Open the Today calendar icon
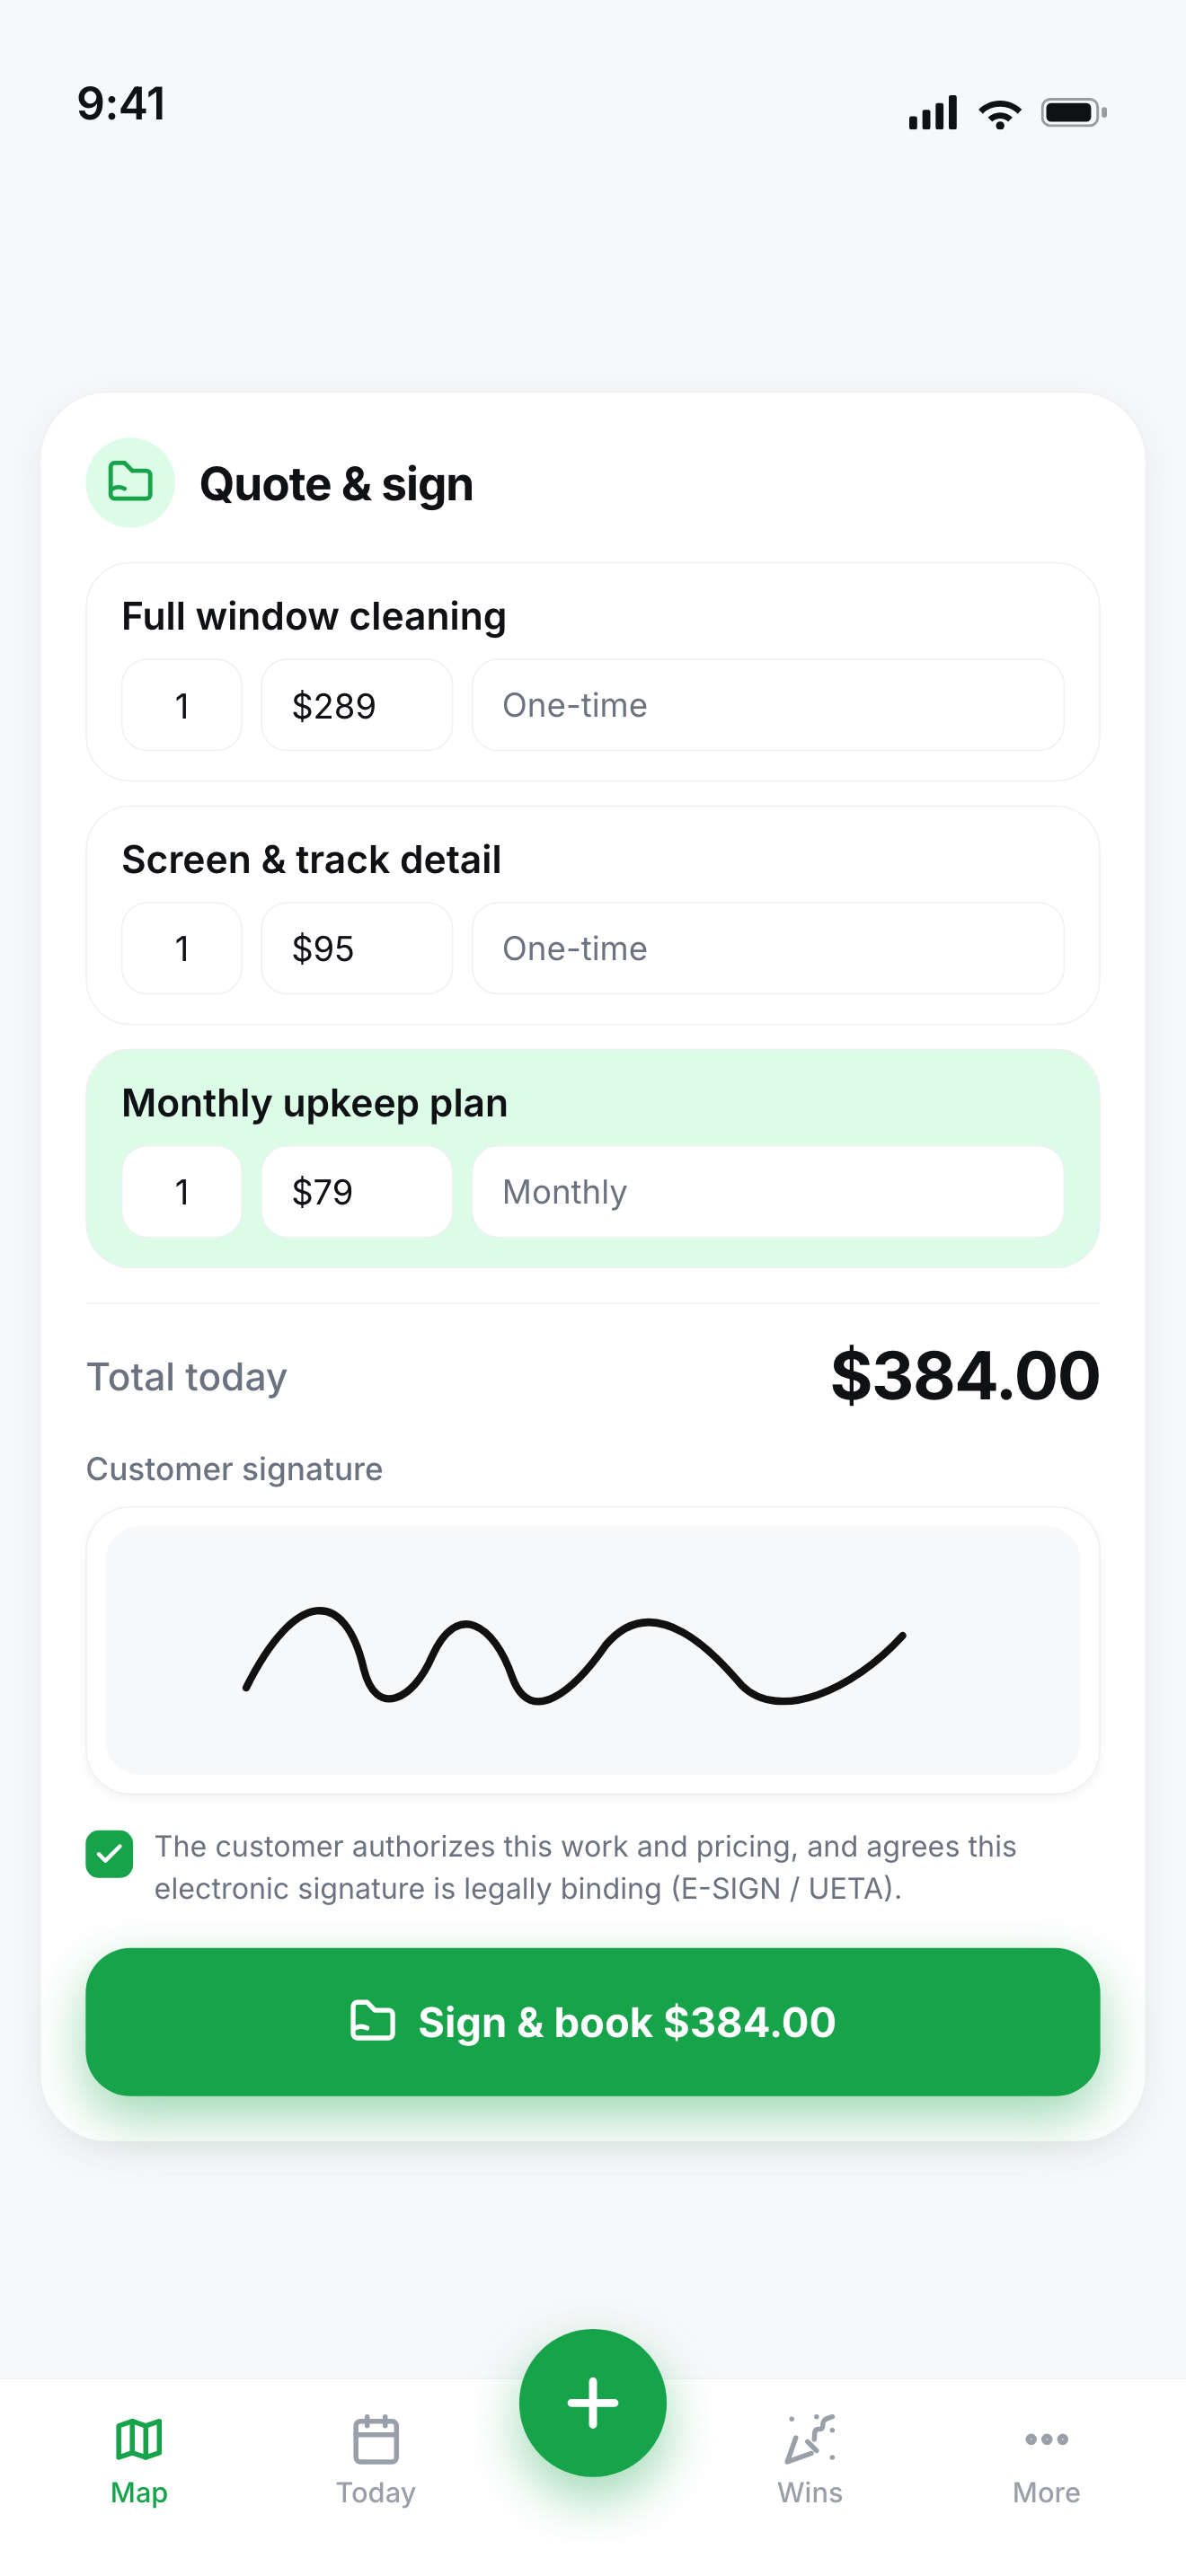1186x2576 pixels. point(376,2439)
